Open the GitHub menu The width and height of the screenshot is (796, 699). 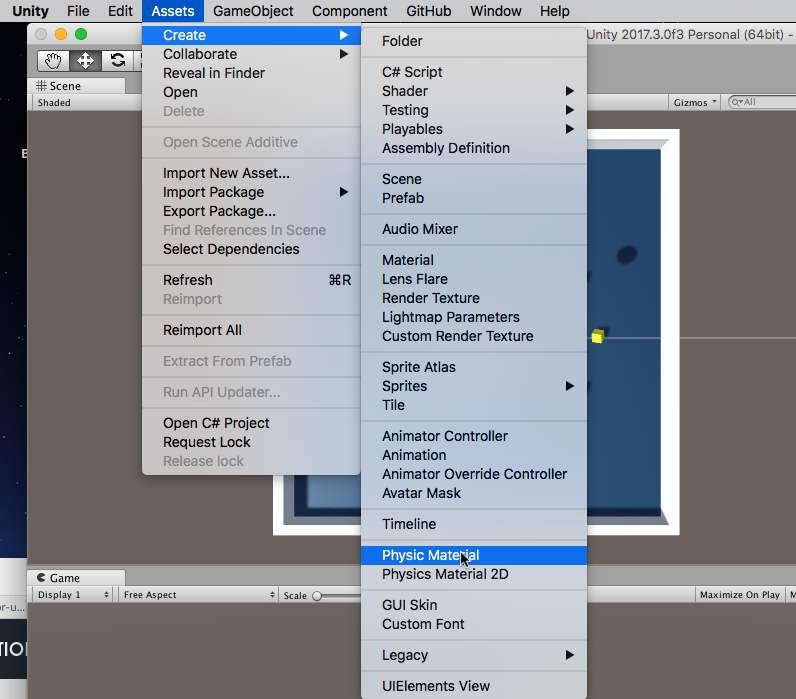click(428, 11)
